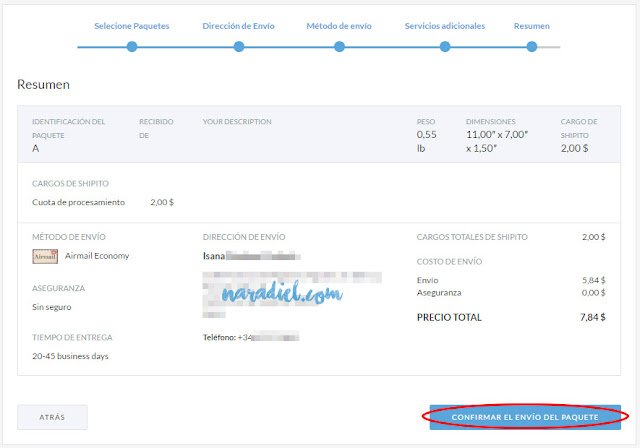This screenshot has height=448, width=640.
Task: Go back with the ATRÁS button
Action: pyautogui.click(x=52, y=417)
